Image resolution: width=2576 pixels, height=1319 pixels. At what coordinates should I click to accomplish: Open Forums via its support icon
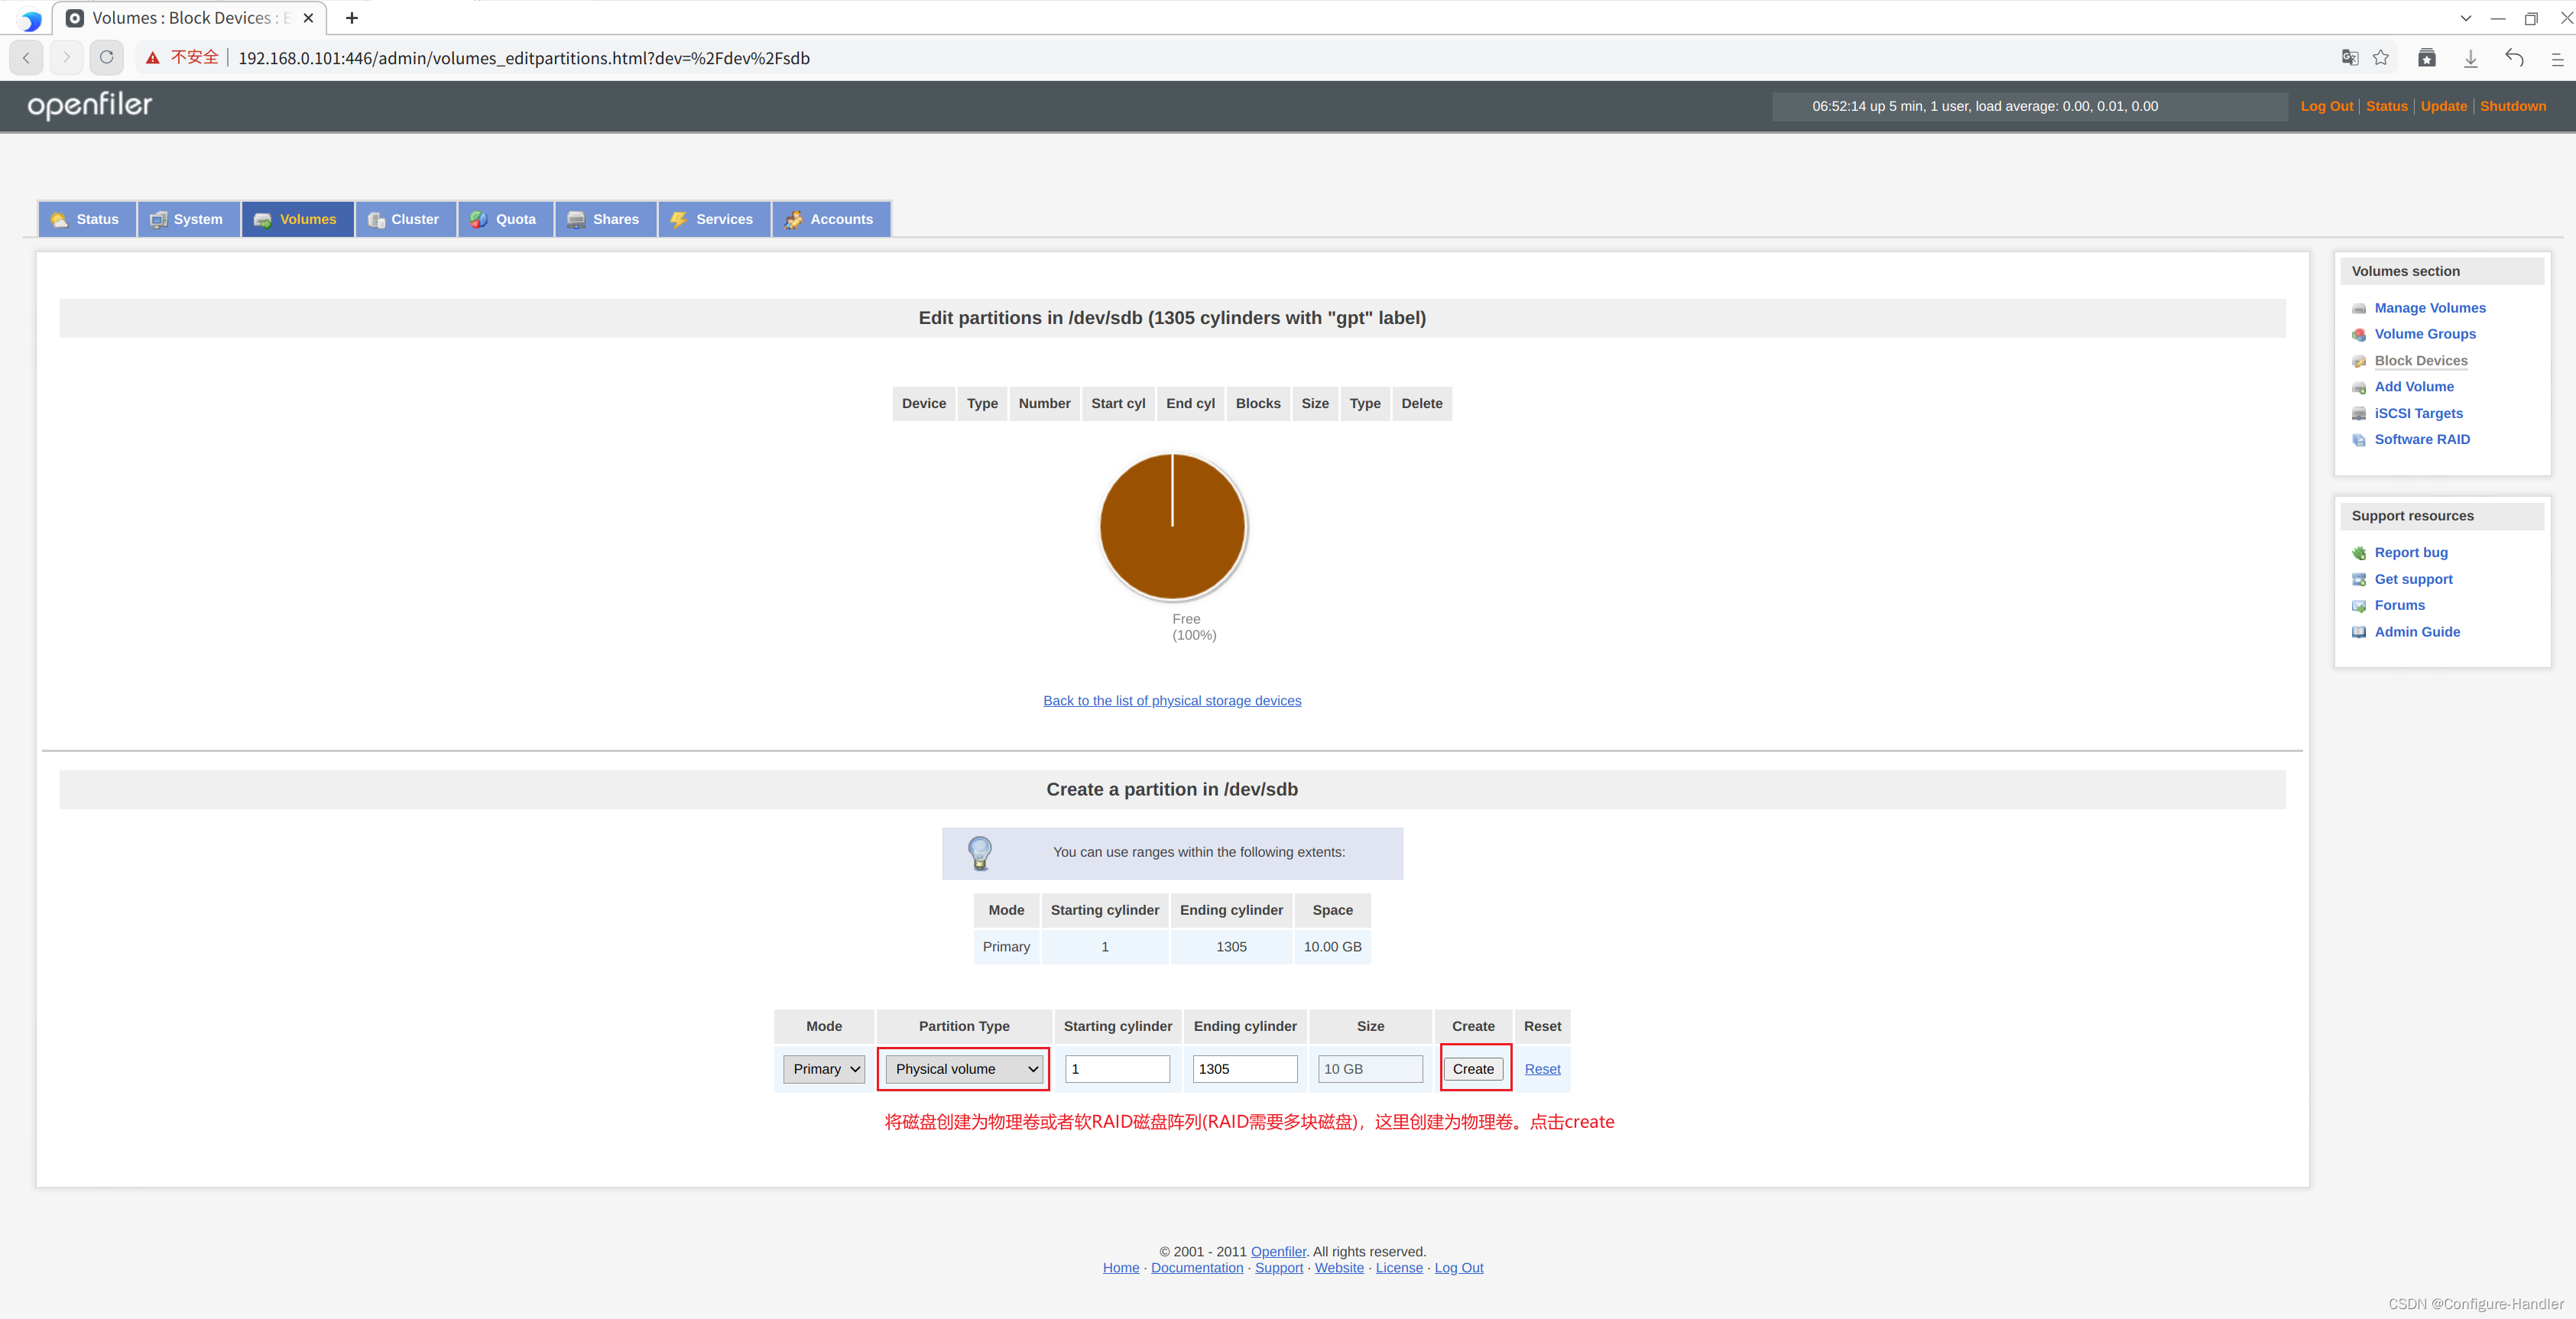[x=2360, y=605]
